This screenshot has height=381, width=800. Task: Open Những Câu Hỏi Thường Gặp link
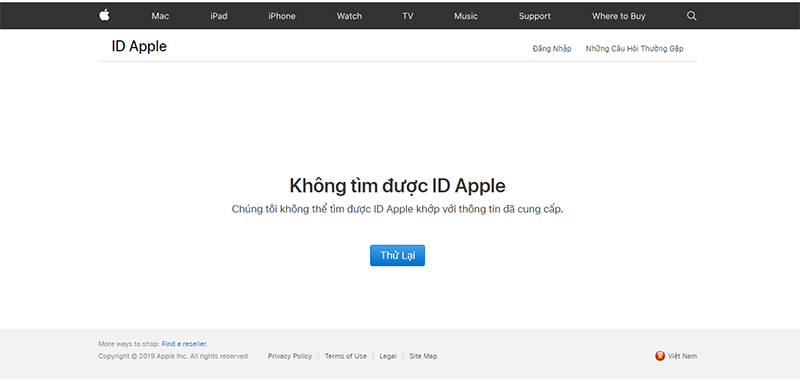pos(634,49)
